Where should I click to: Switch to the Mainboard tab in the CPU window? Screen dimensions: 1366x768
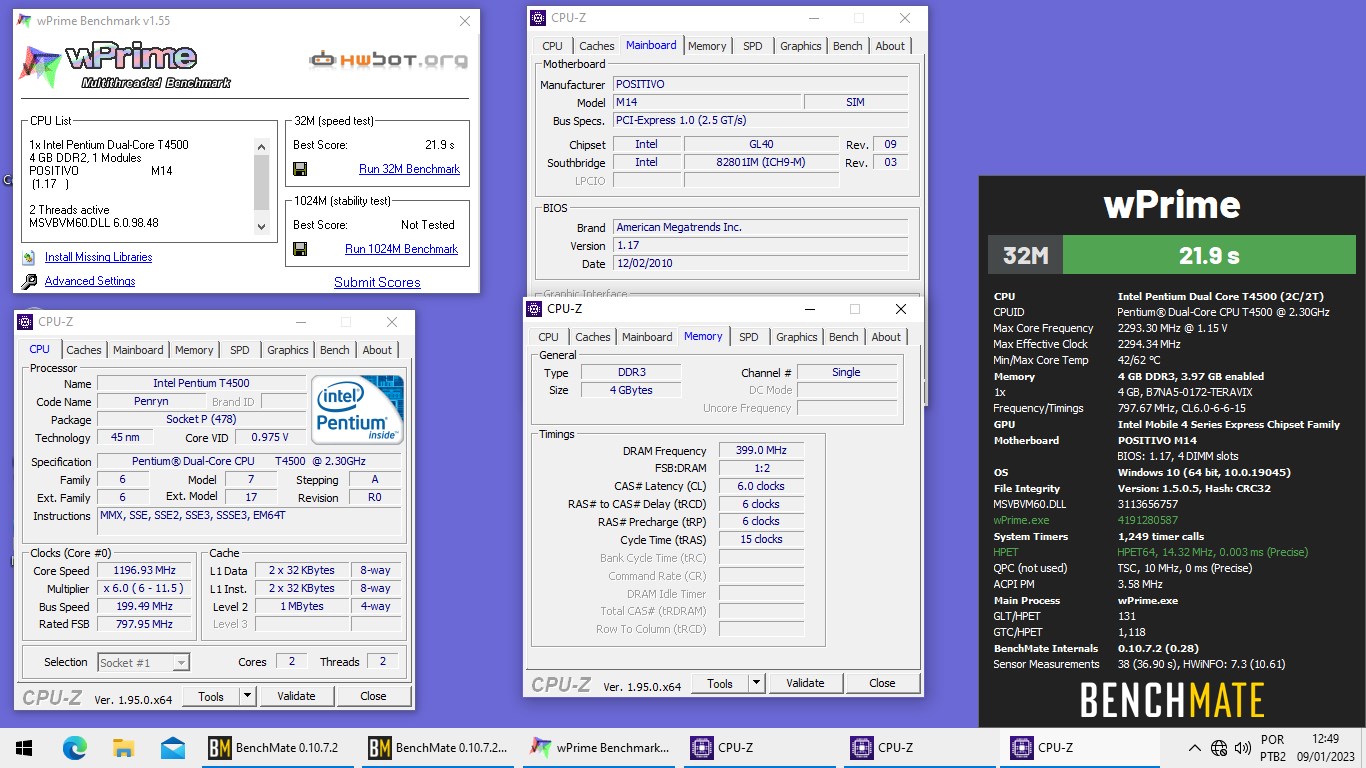[x=138, y=350]
